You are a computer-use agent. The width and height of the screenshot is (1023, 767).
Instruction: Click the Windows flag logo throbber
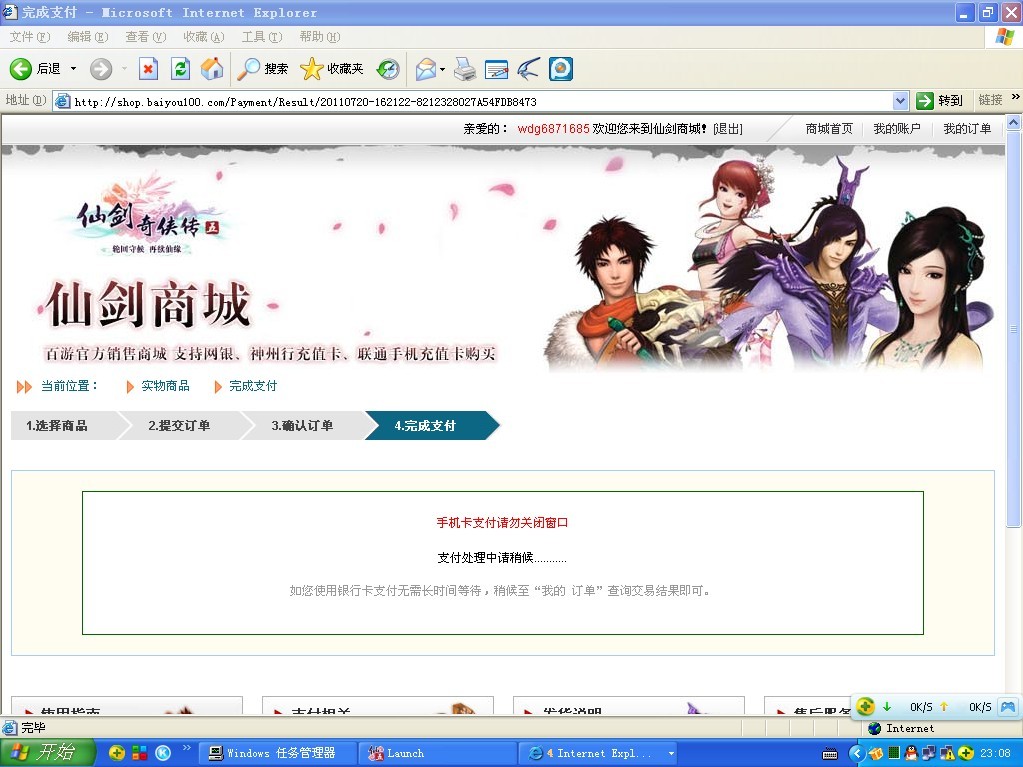tap(1005, 37)
